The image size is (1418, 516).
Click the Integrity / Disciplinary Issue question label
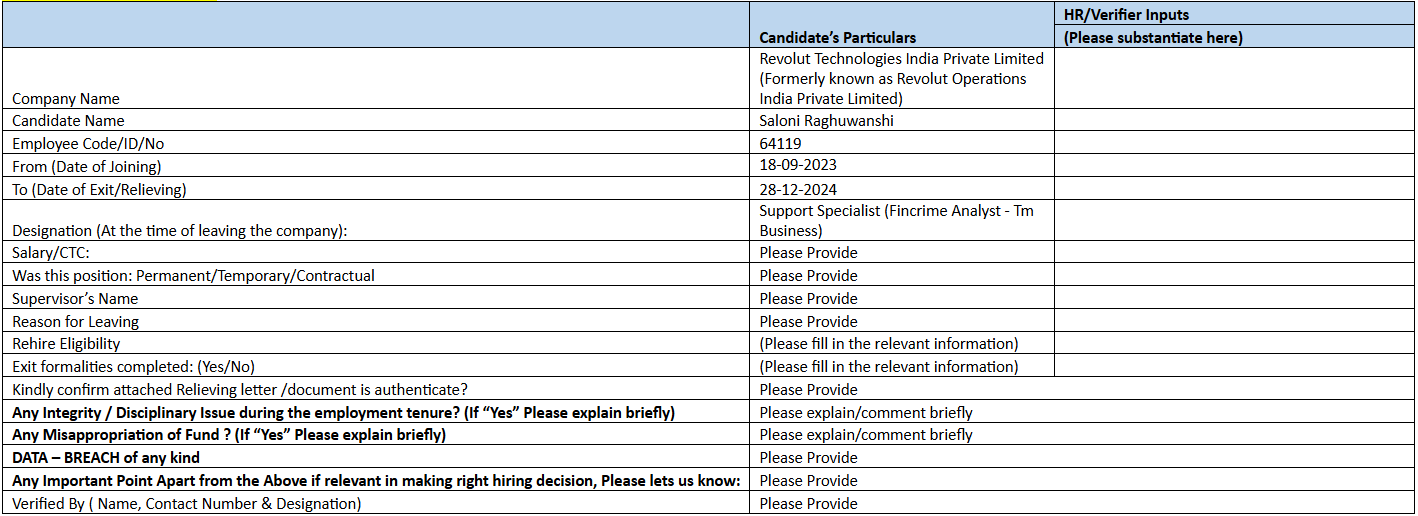(x=343, y=413)
